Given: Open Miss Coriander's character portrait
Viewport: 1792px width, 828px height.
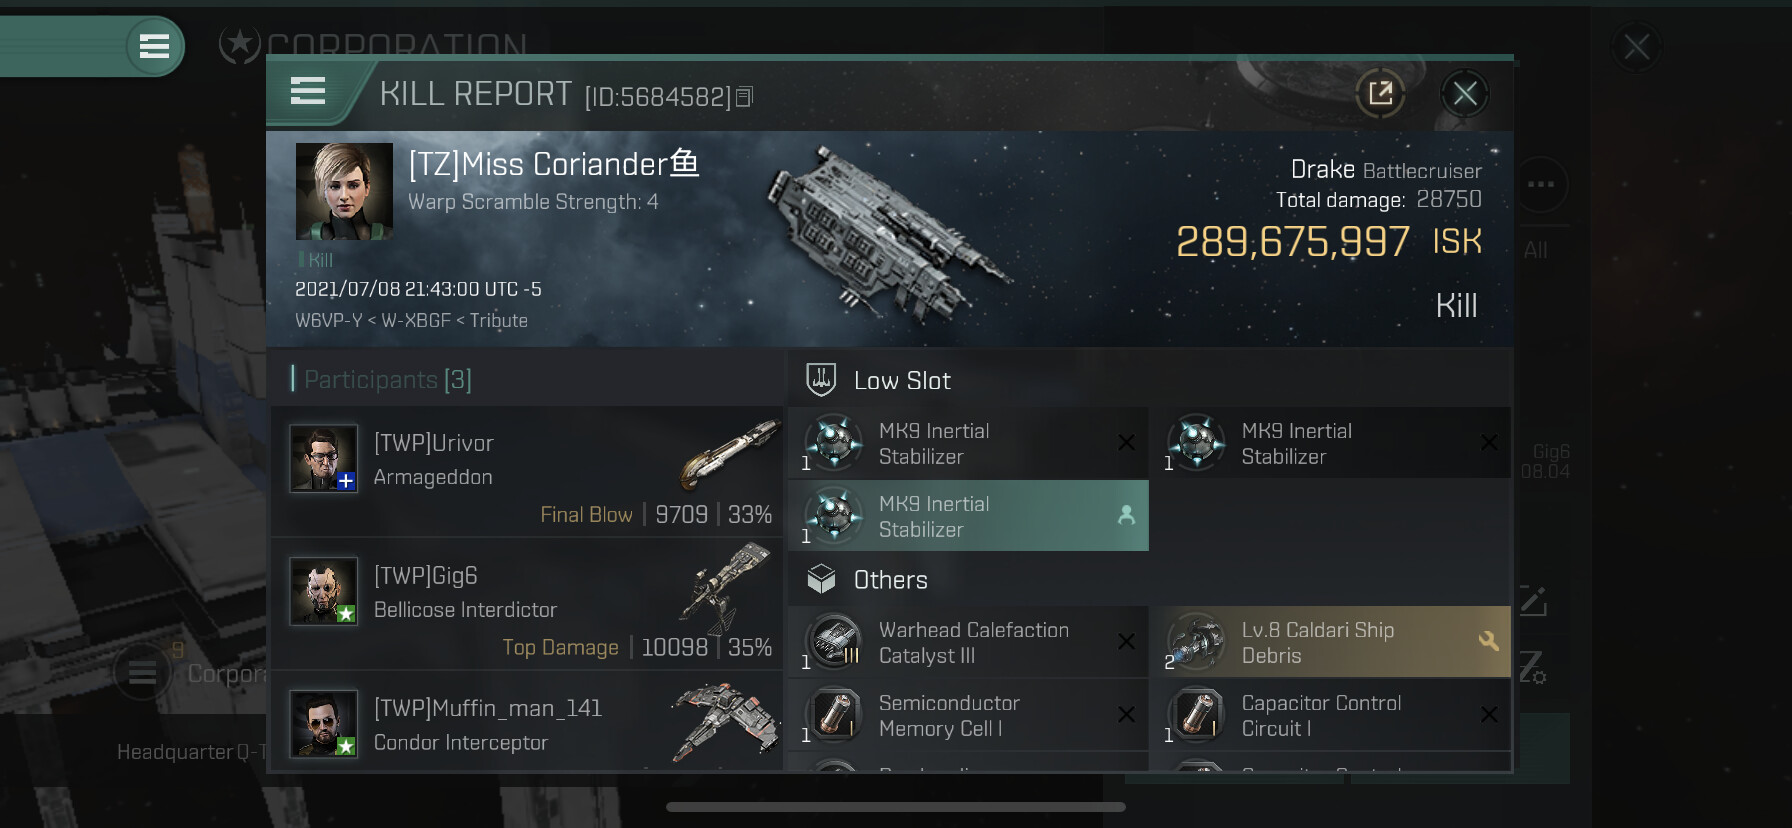Looking at the screenshot, I should pos(344,191).
